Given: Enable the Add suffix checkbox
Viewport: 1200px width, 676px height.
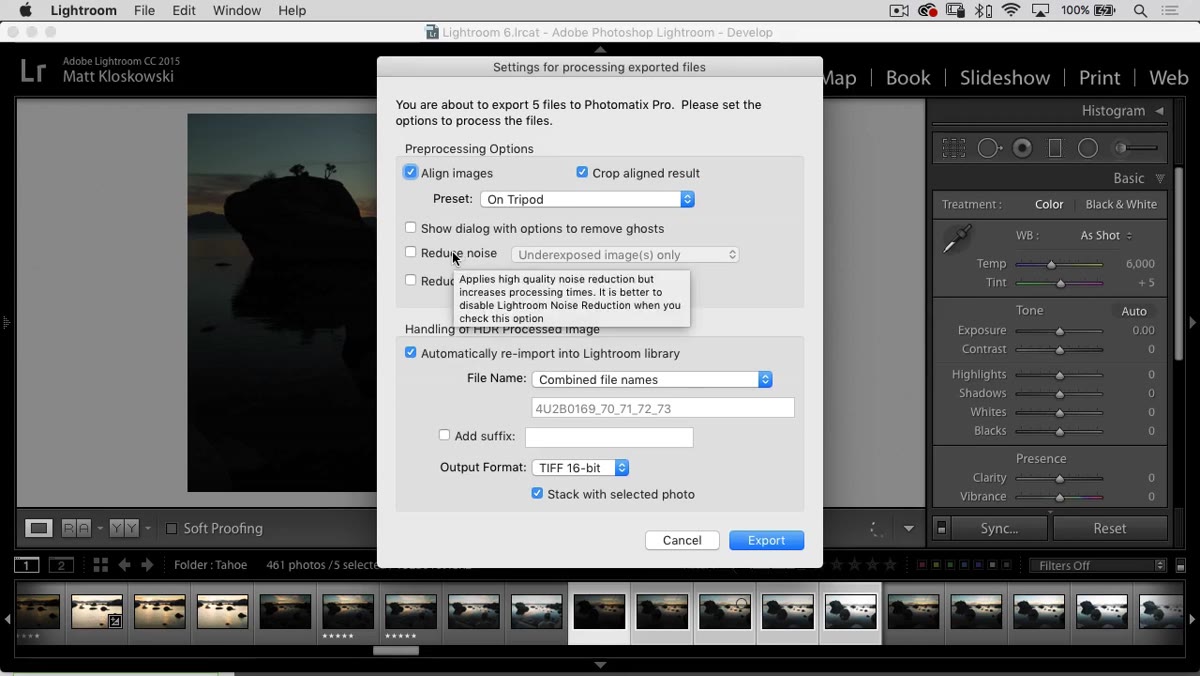Looking at the screenshot, I should pos(445,436).
